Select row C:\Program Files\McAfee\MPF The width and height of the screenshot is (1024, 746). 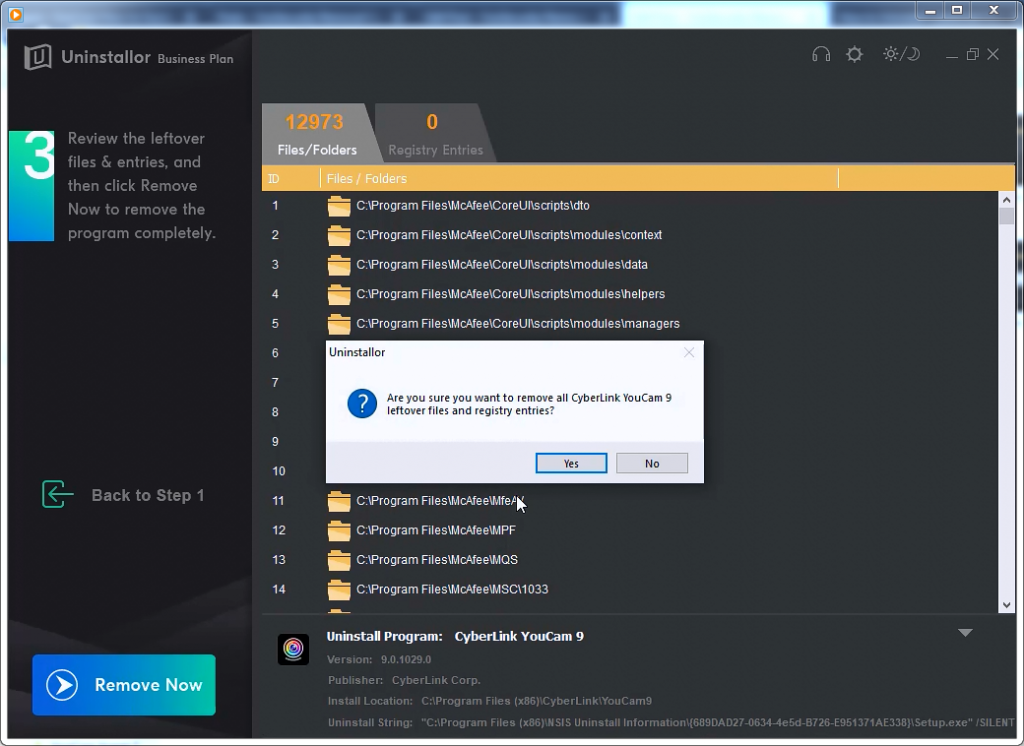[x=630, y=530]
